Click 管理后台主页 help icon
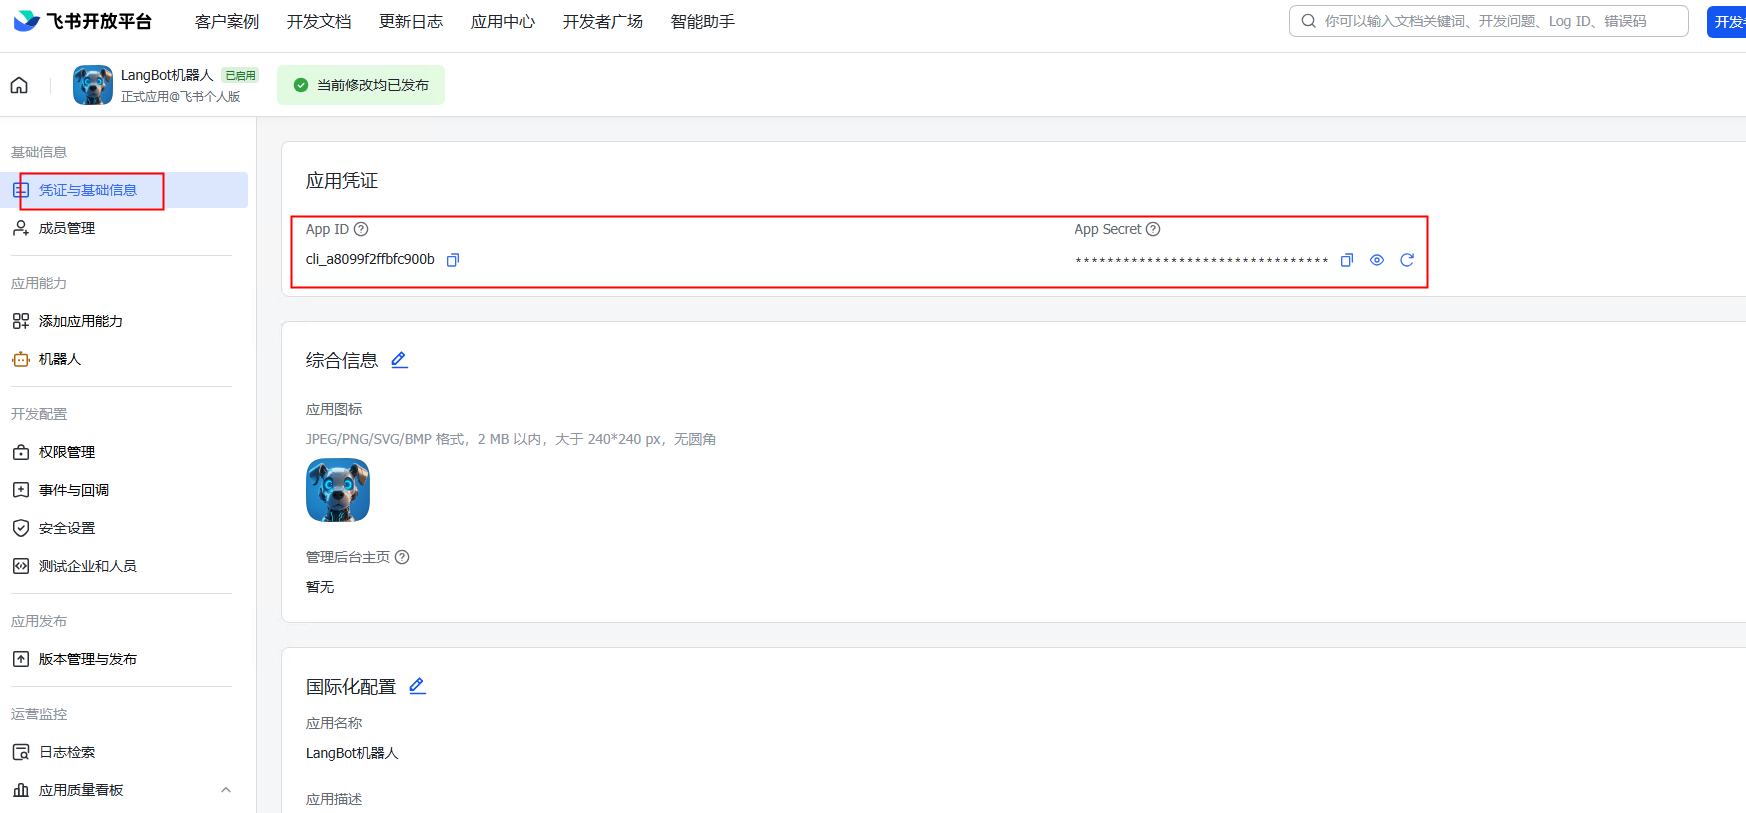Image resolution: width=1746 pixels, height=813 pixels. (x=402, y=557)
